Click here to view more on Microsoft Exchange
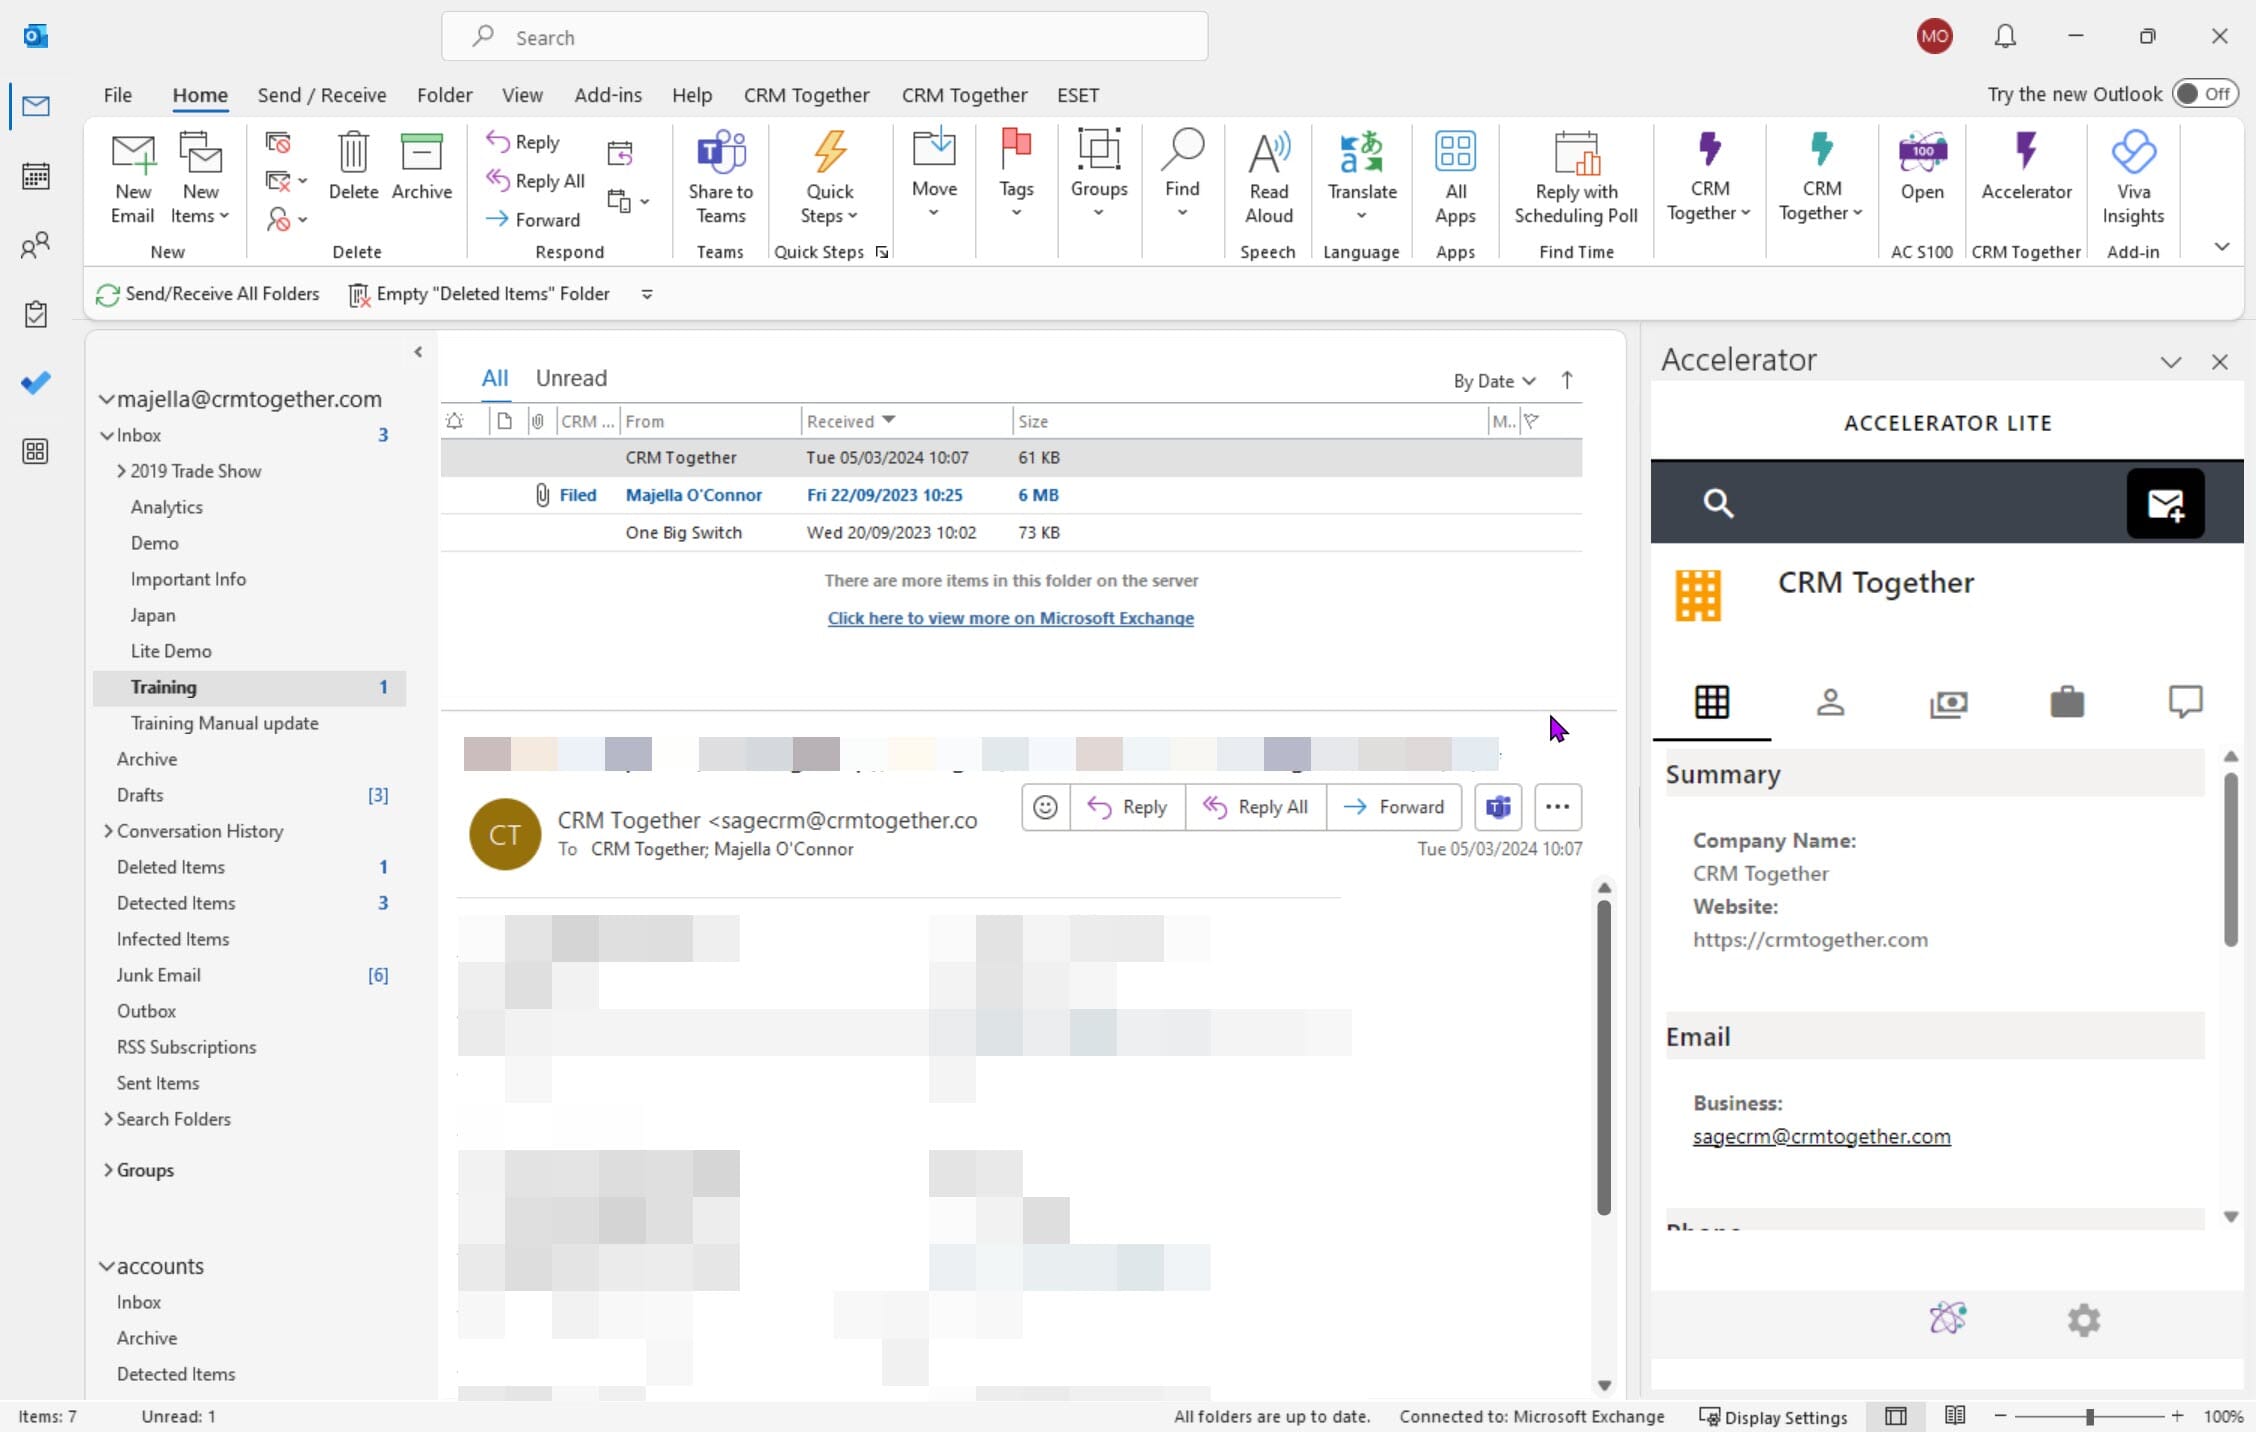The image size is (2256, 1432). 1011,618
